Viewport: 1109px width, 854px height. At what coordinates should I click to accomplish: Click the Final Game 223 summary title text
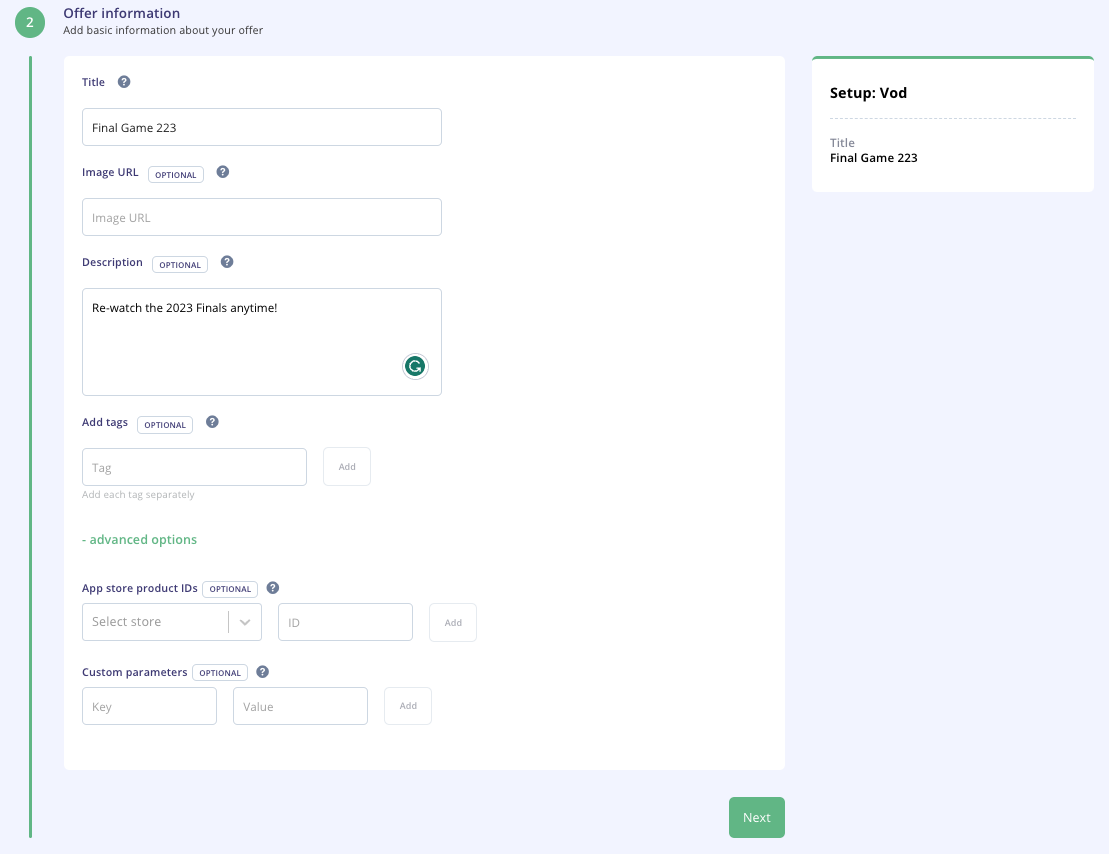click(873, 158)
